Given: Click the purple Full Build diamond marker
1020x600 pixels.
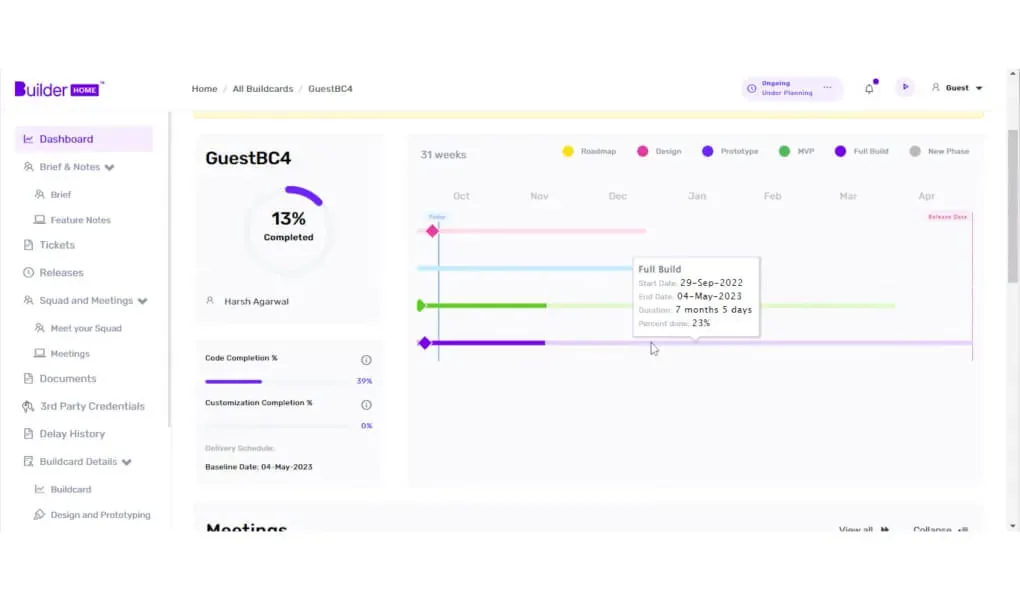Looking at the screenshot, I should coord(425,343).
